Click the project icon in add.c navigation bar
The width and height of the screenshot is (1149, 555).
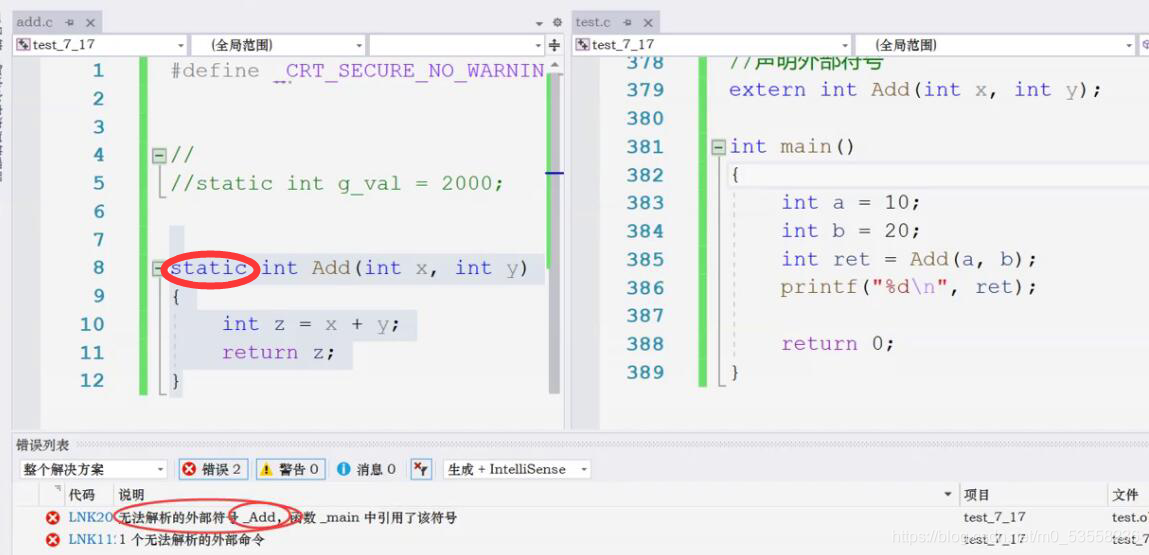click(23, 45)
